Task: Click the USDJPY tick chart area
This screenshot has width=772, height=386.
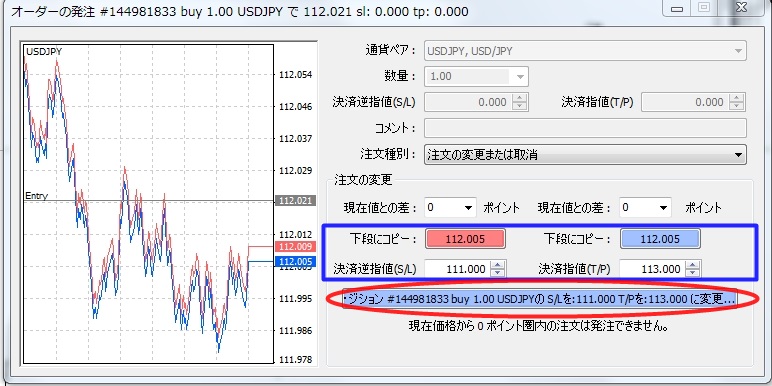Action: click(x=148, y=204)
